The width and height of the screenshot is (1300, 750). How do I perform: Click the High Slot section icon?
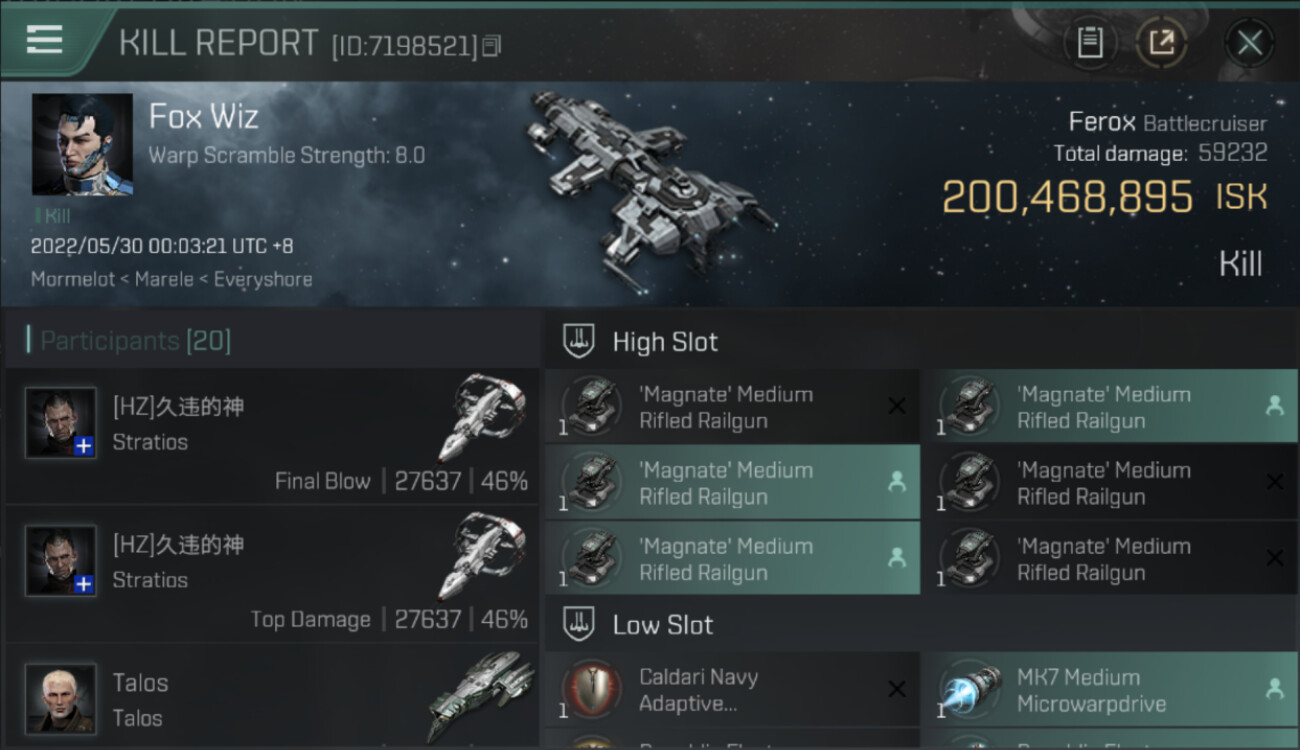coord(579,341)
